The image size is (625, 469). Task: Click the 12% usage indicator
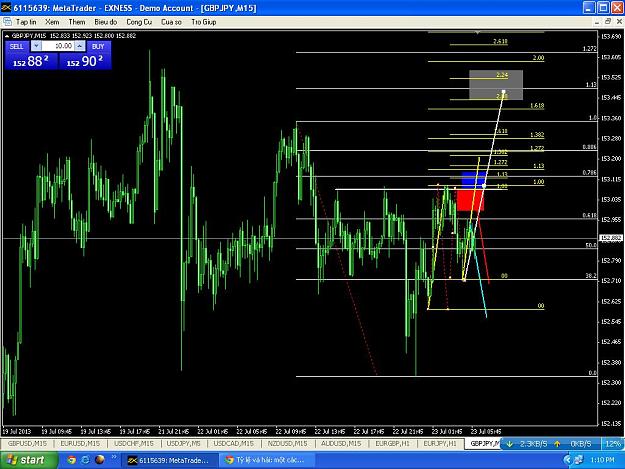[x=613, y=443]
